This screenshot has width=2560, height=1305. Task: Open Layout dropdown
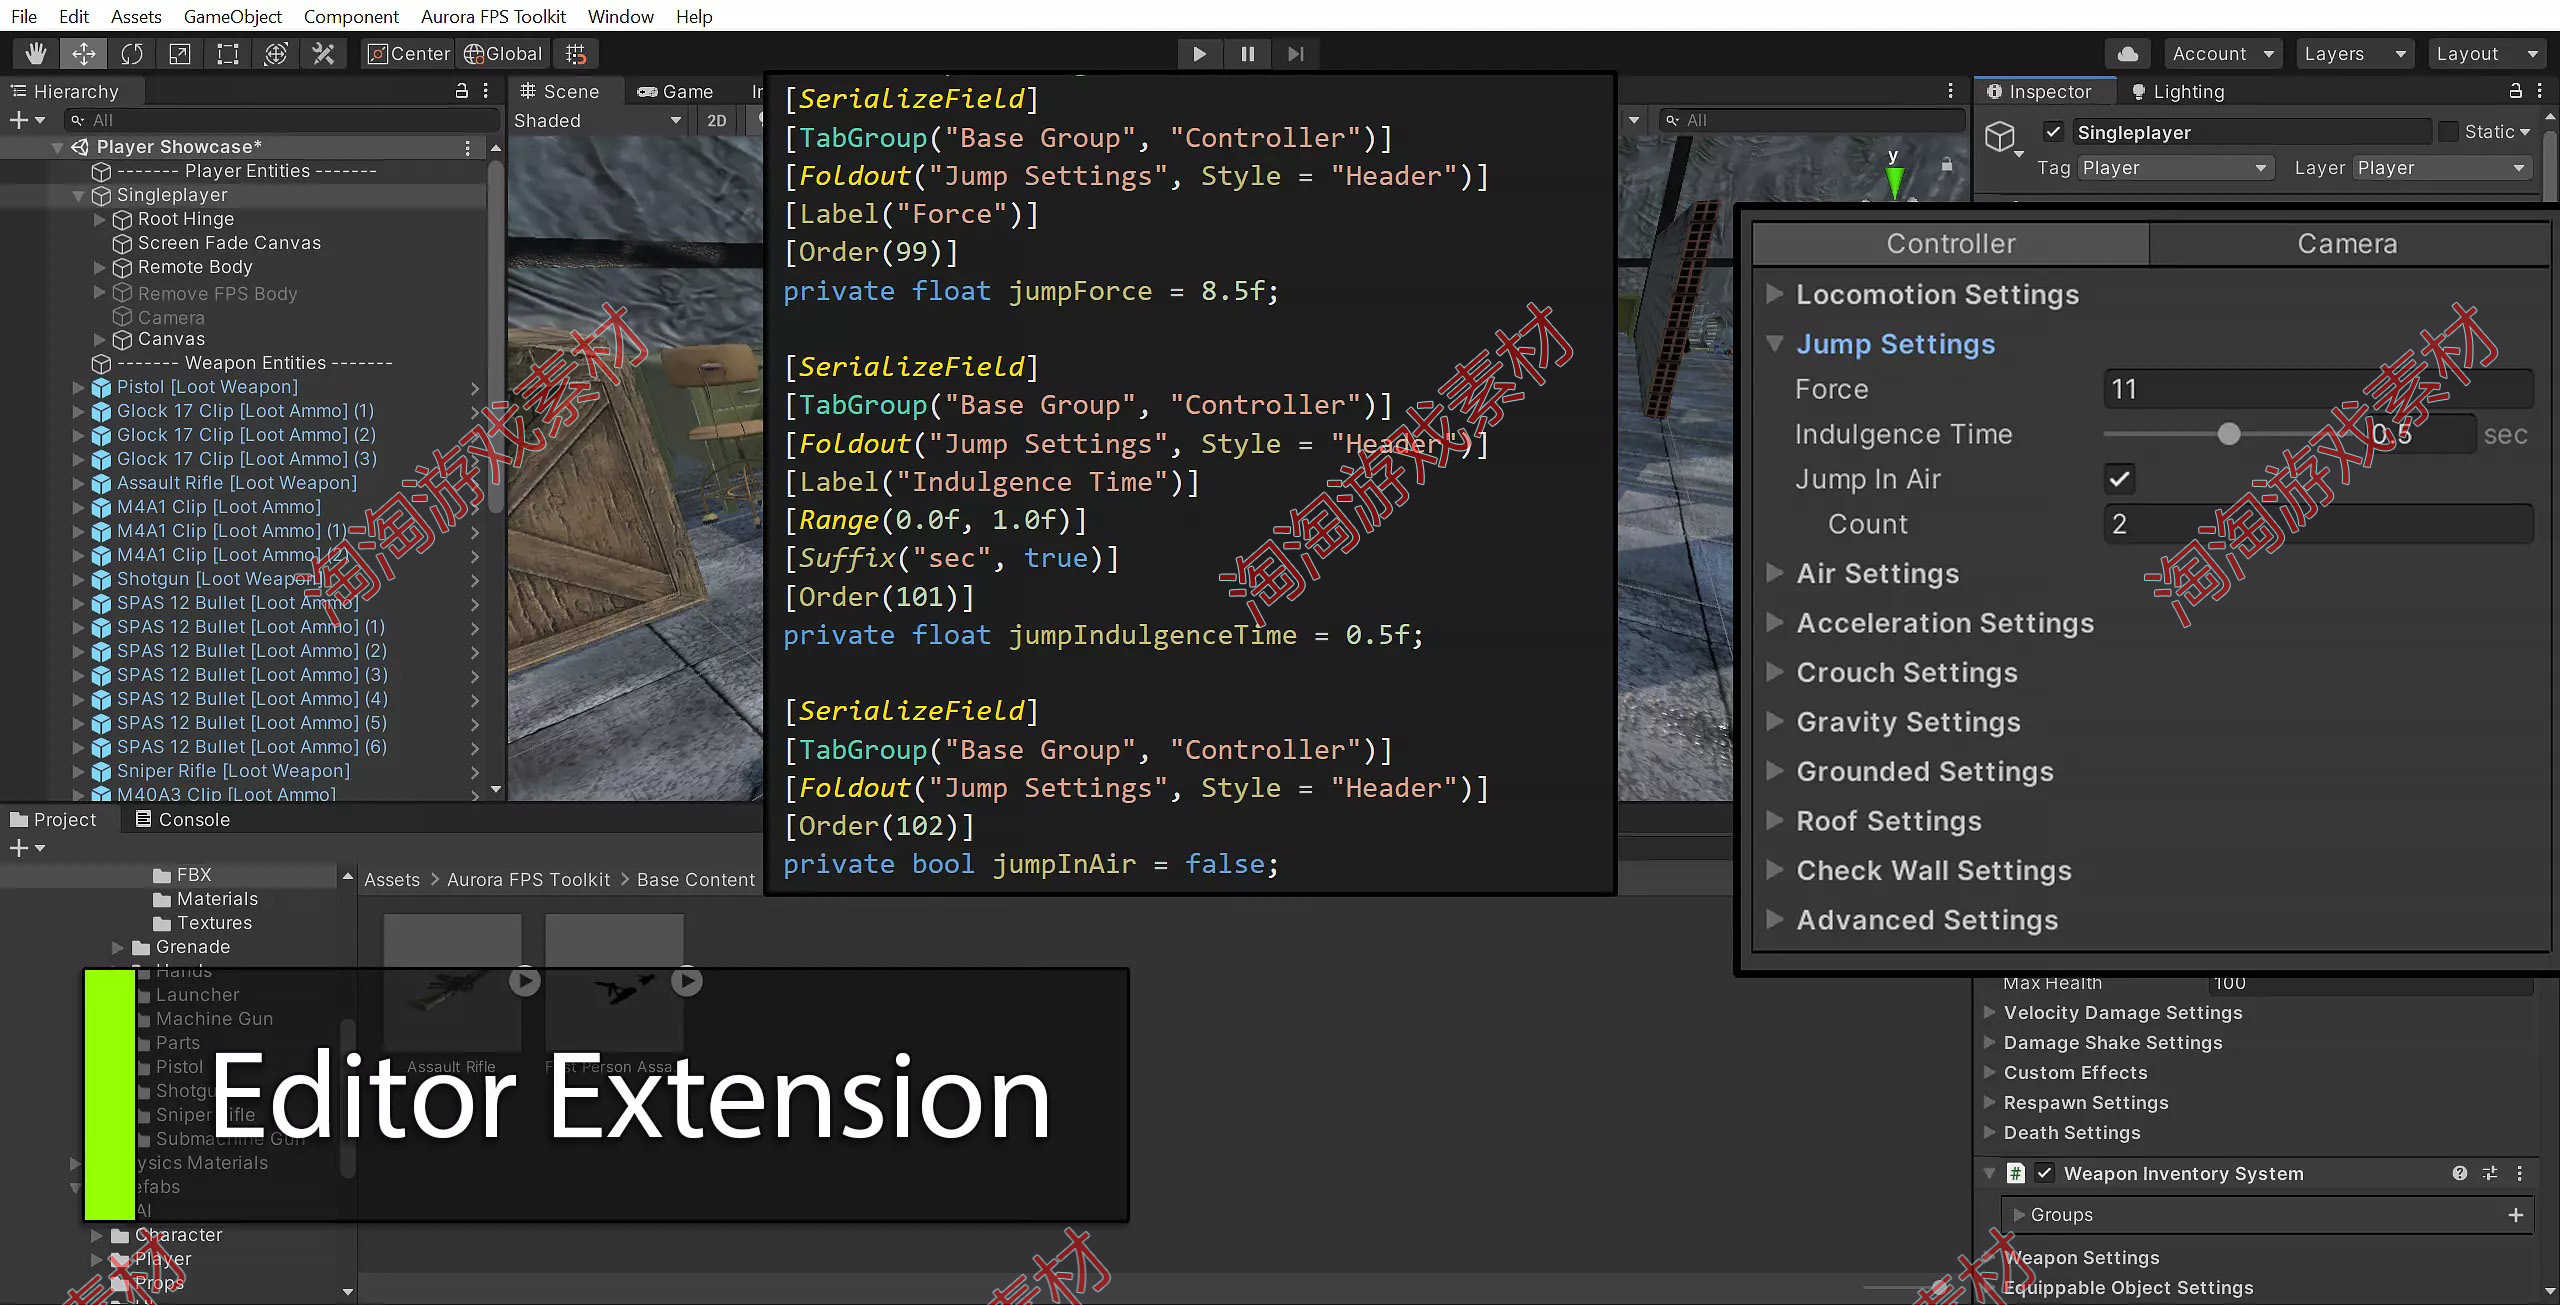[x=2486, y=54]
